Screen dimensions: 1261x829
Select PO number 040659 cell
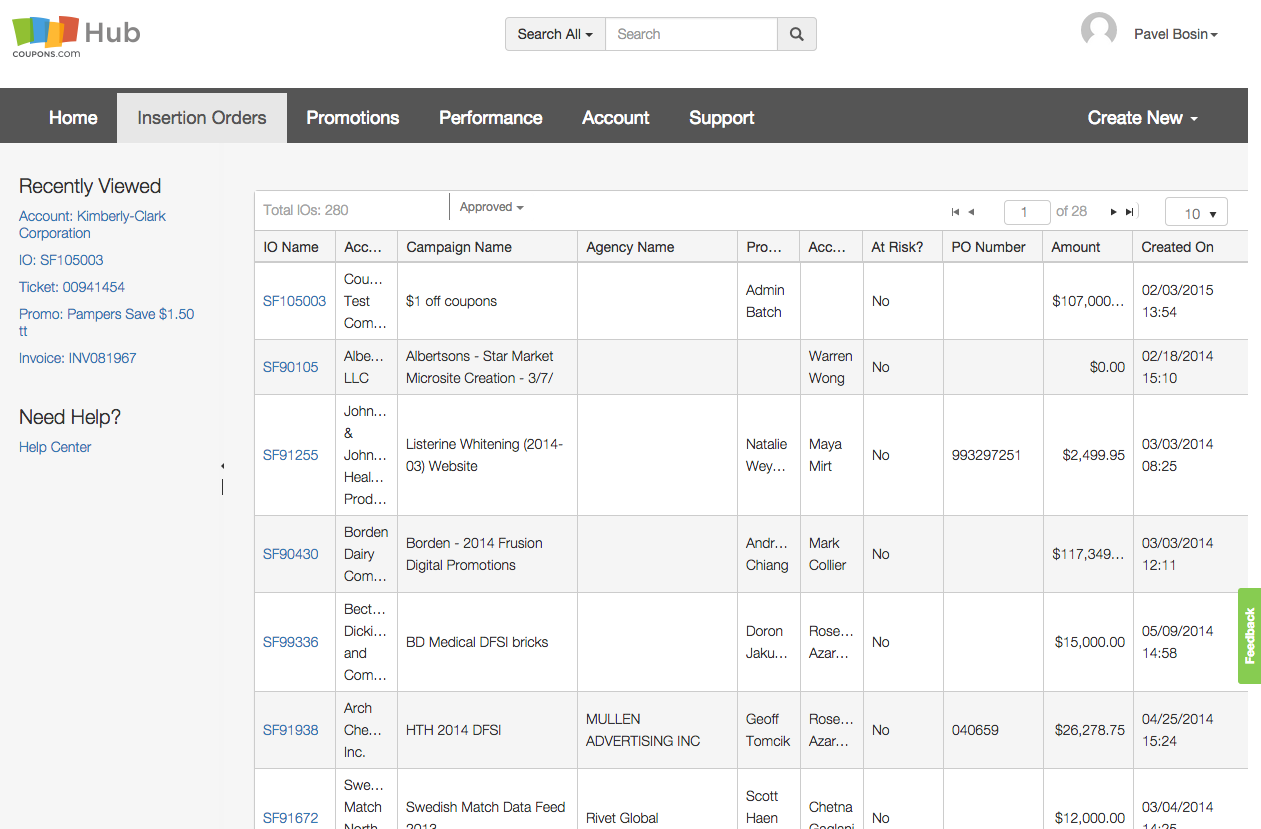pos(992,730)
